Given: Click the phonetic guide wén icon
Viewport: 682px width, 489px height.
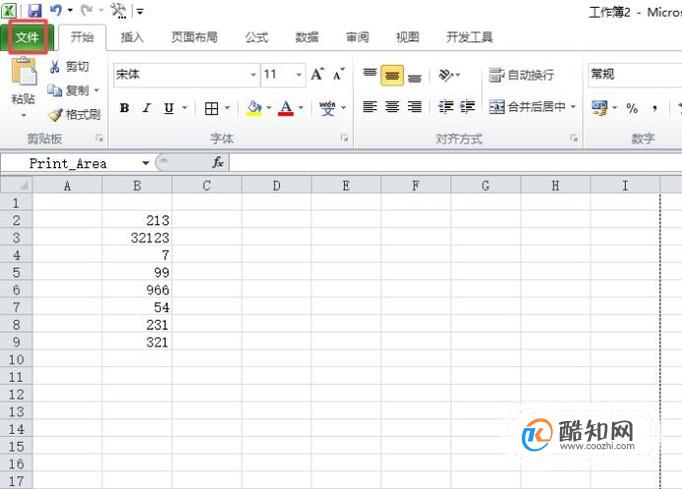Looking at the screenshot, I should [x=327, y=108].
